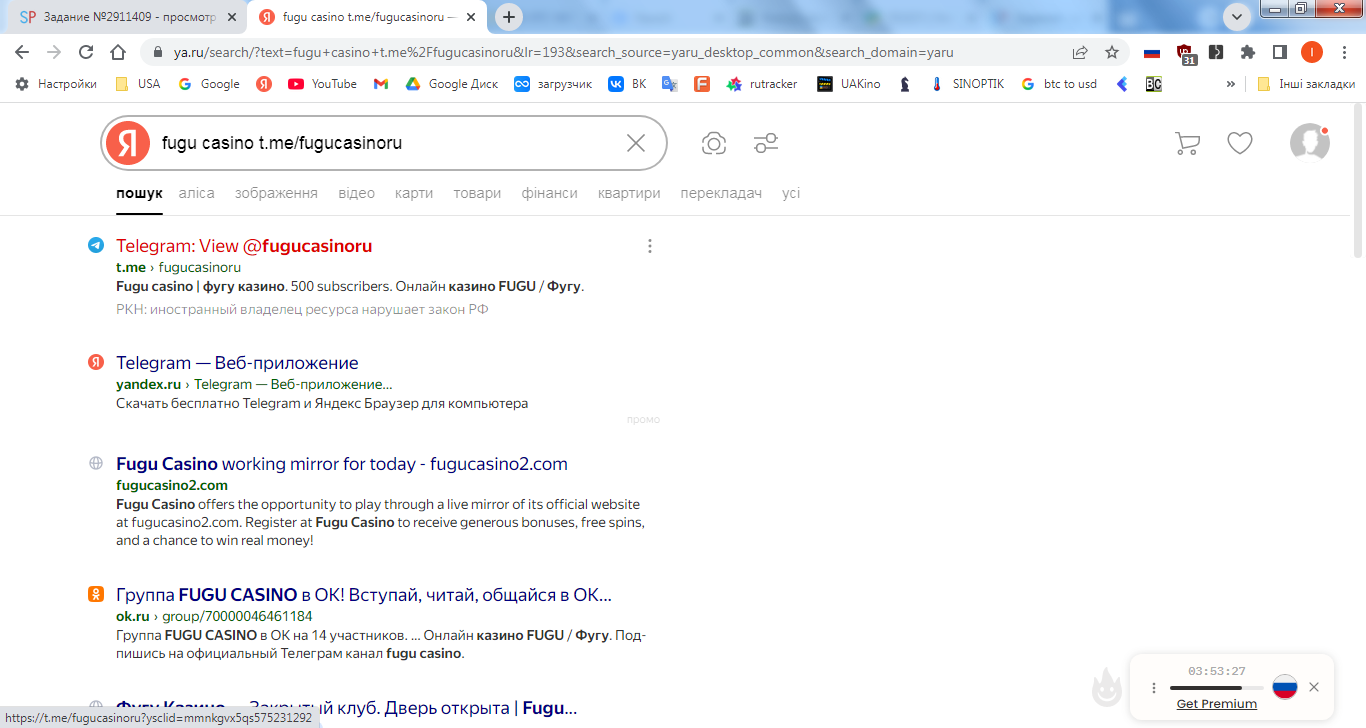Open the USA bookmarks folder
The width and height of the screenshot is (1366, 728).
pos(138,84)
